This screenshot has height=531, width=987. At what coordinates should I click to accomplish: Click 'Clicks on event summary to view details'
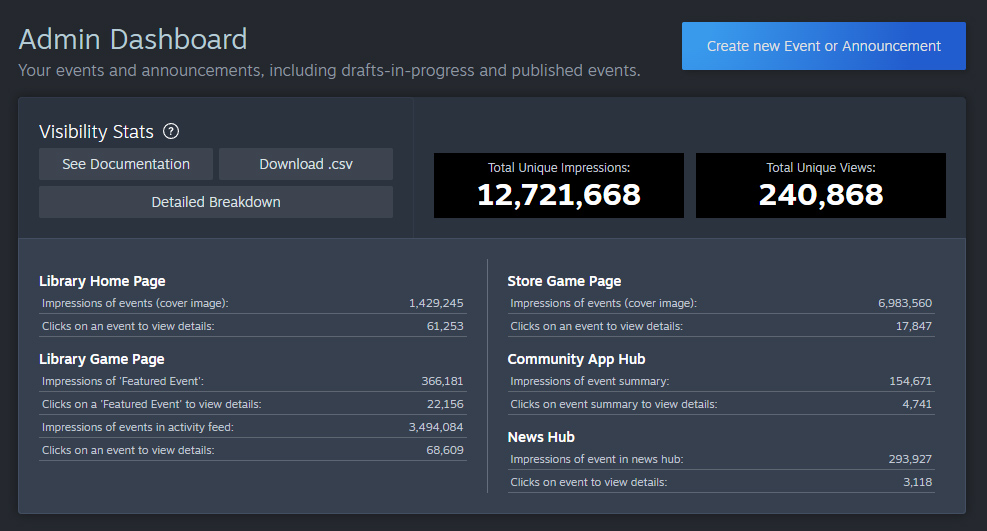click(614, 404)
